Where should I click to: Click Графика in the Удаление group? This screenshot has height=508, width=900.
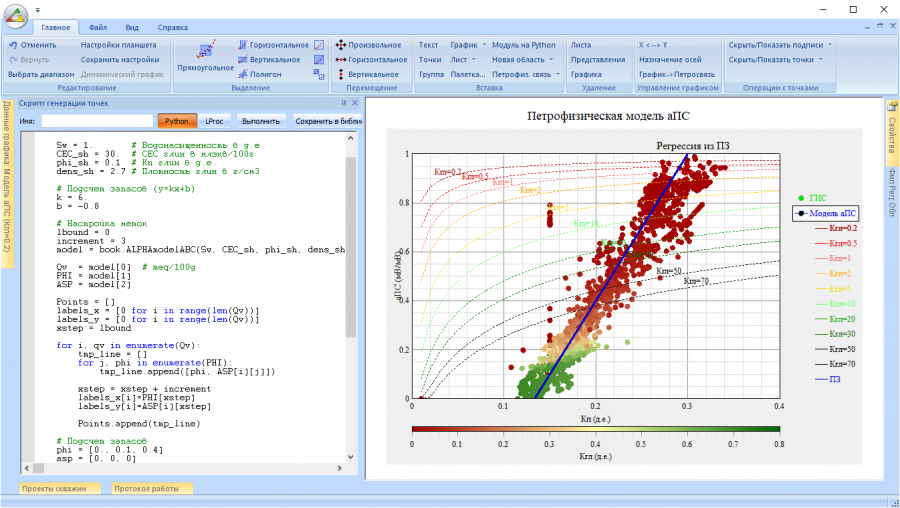[x=586, y=75]
